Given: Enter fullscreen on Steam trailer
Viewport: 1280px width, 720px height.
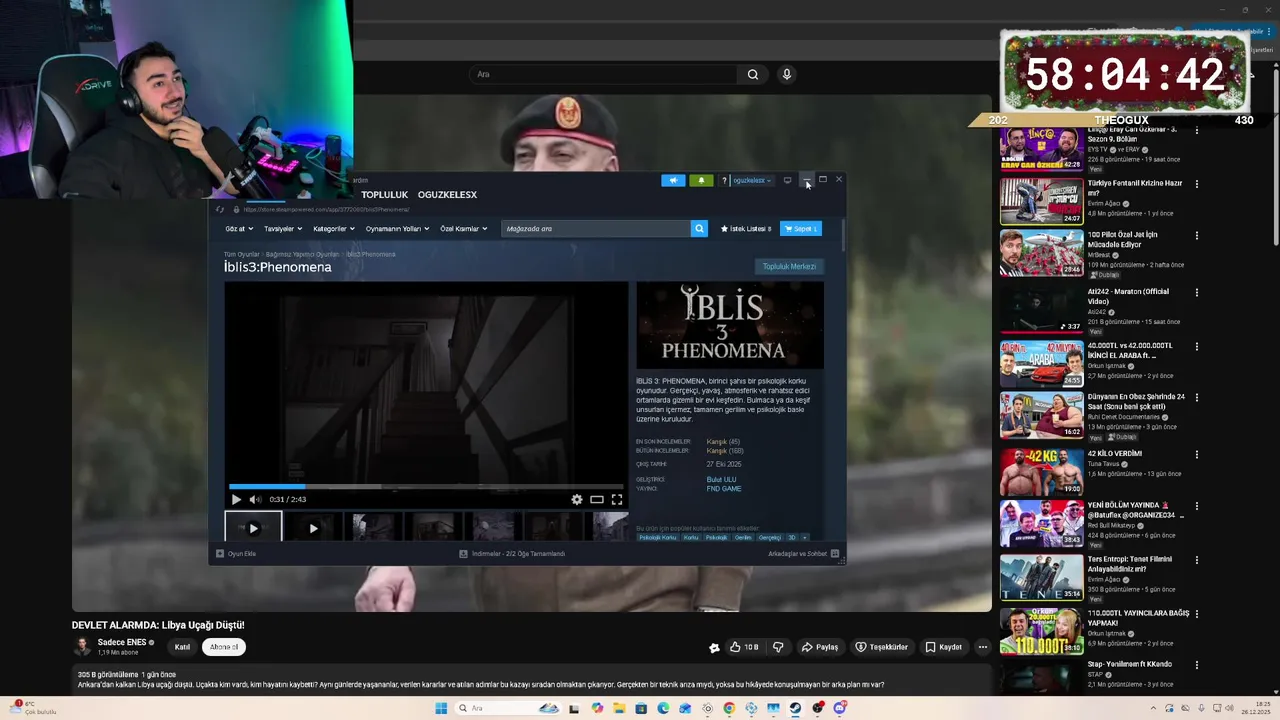Looking at the screenshot, I should point(617,499).
